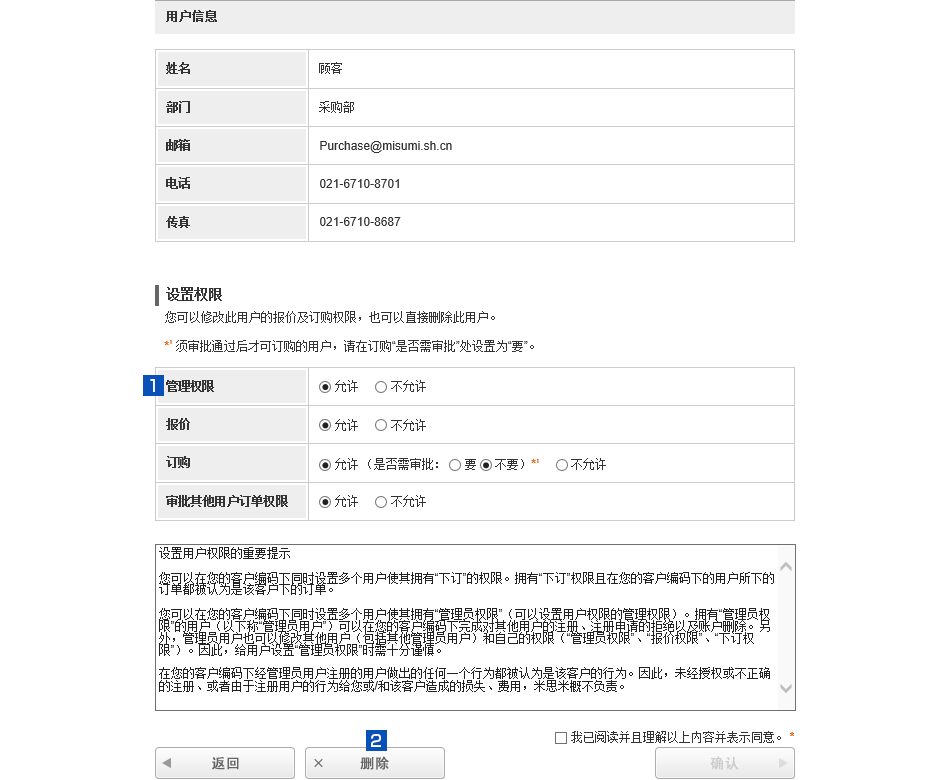This screenshot has height=780, width=950.
Task: Click the 返回 button
Action: 225,763
